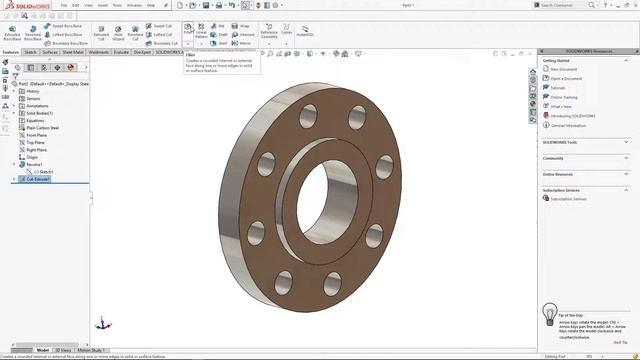
Task: Open the Reference Geometry dropdown arrow
Action: [x=269, y=44]
